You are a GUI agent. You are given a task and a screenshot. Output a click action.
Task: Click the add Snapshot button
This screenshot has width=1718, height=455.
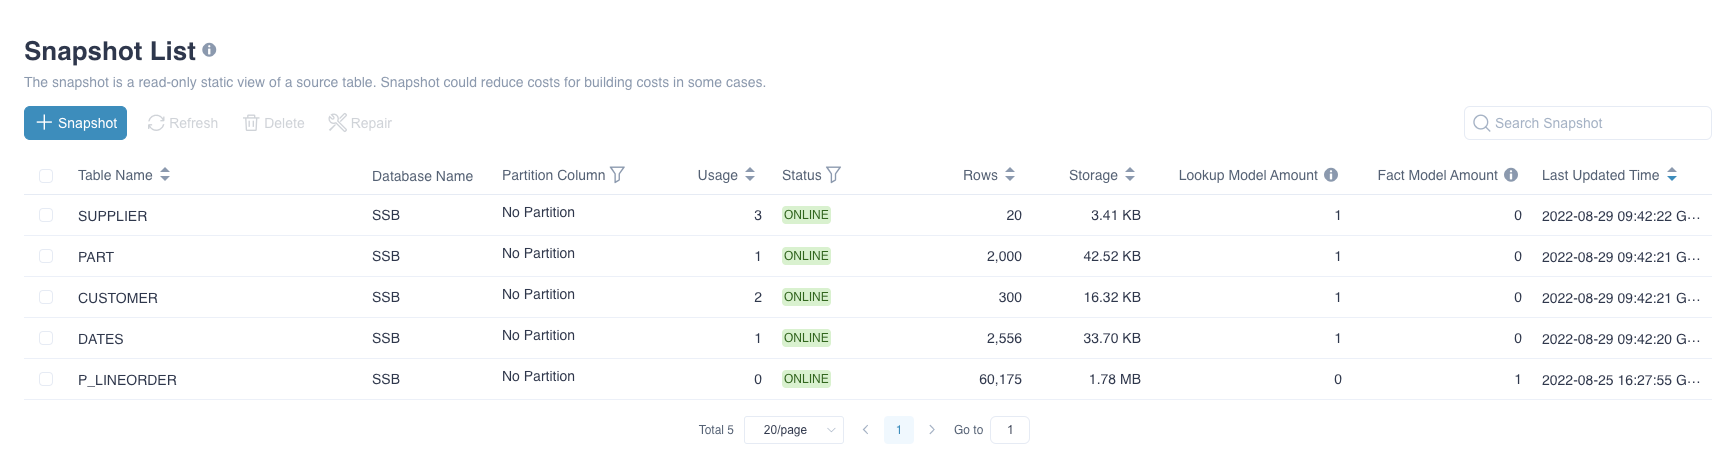[76, 123]
